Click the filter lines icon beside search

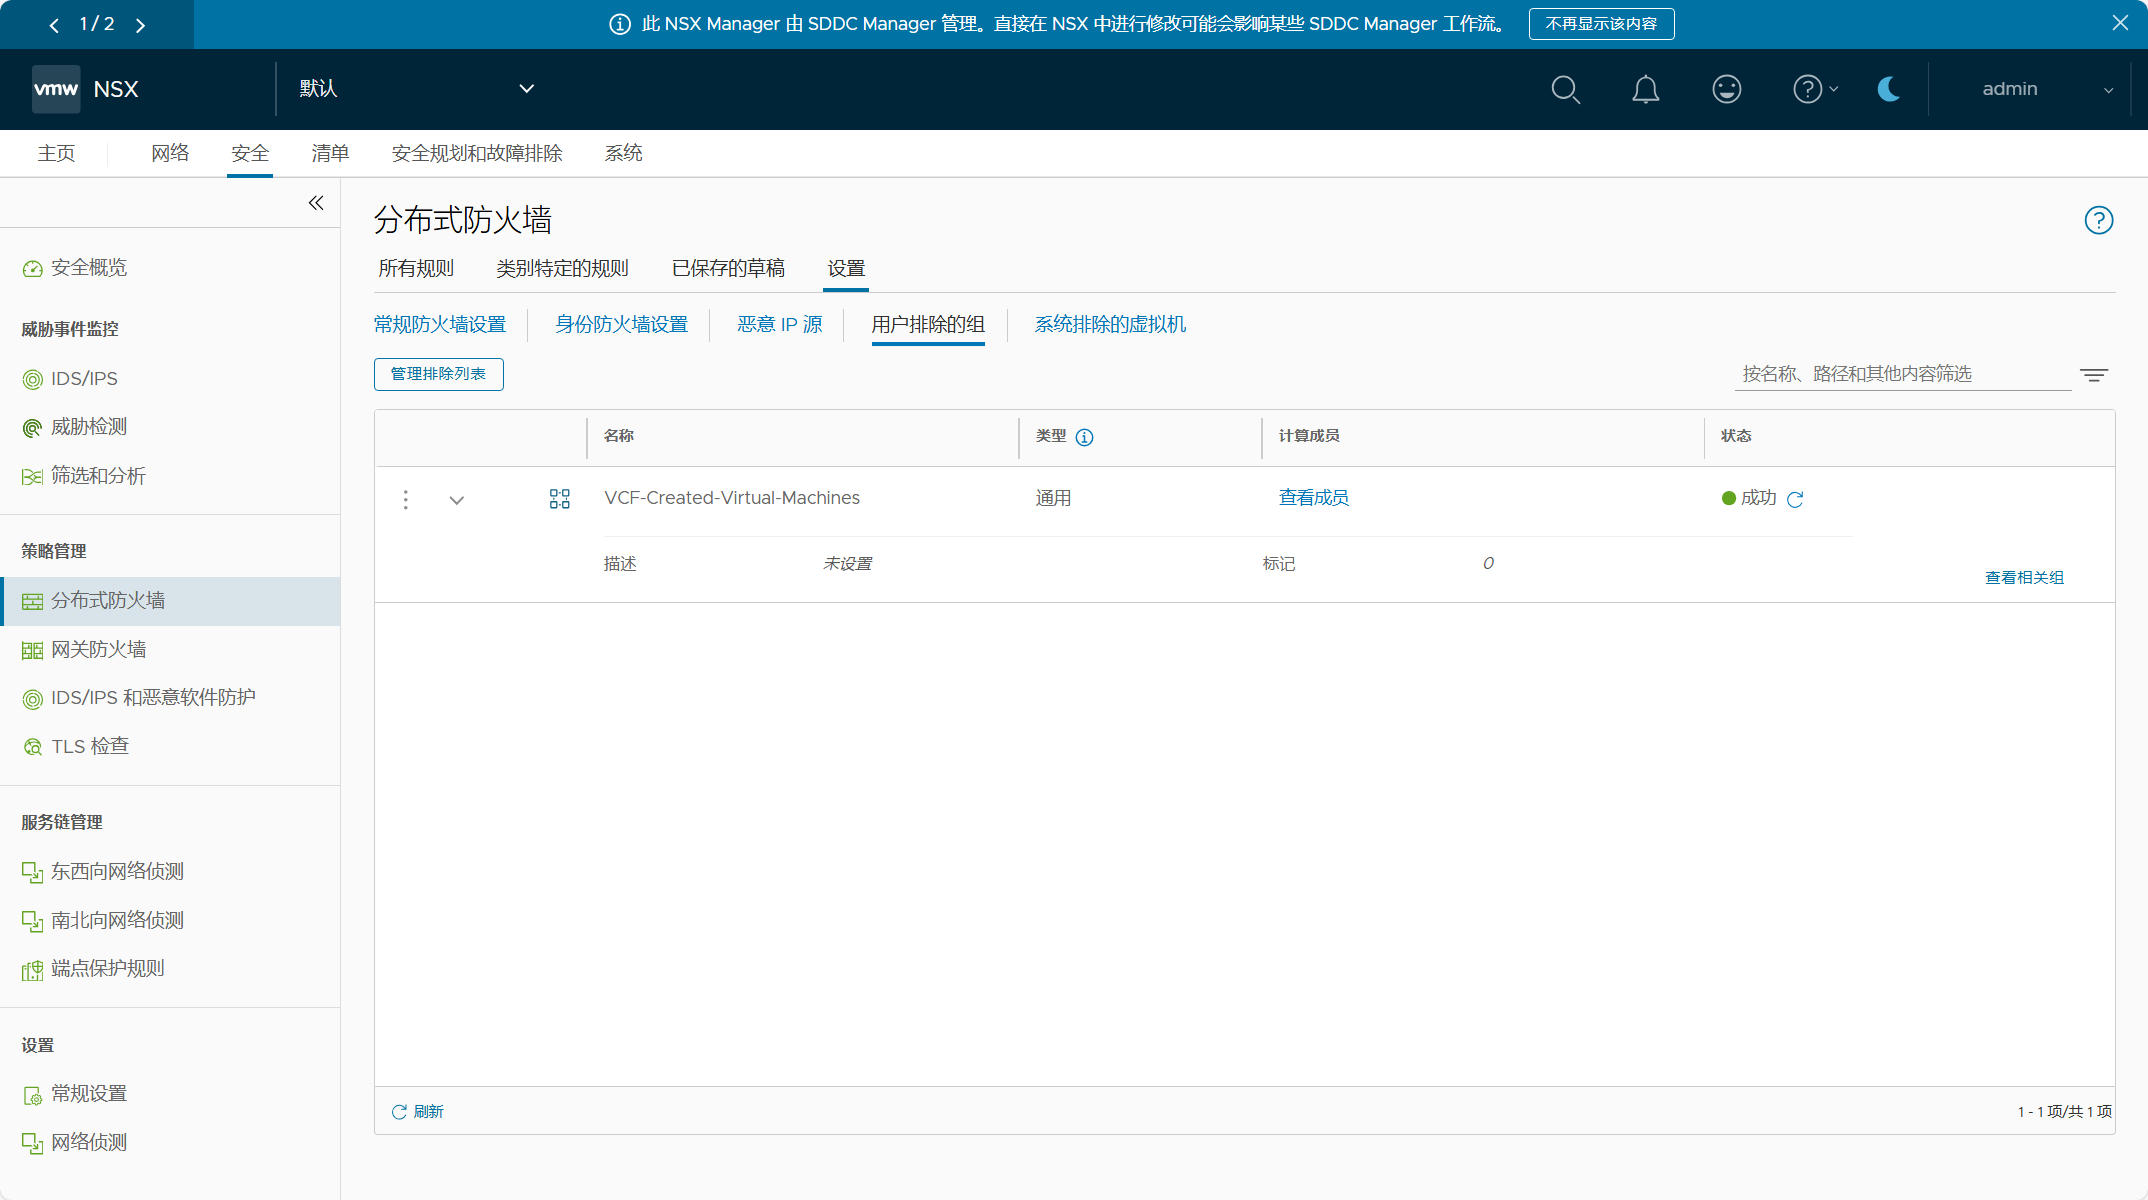click(2094, 375)
